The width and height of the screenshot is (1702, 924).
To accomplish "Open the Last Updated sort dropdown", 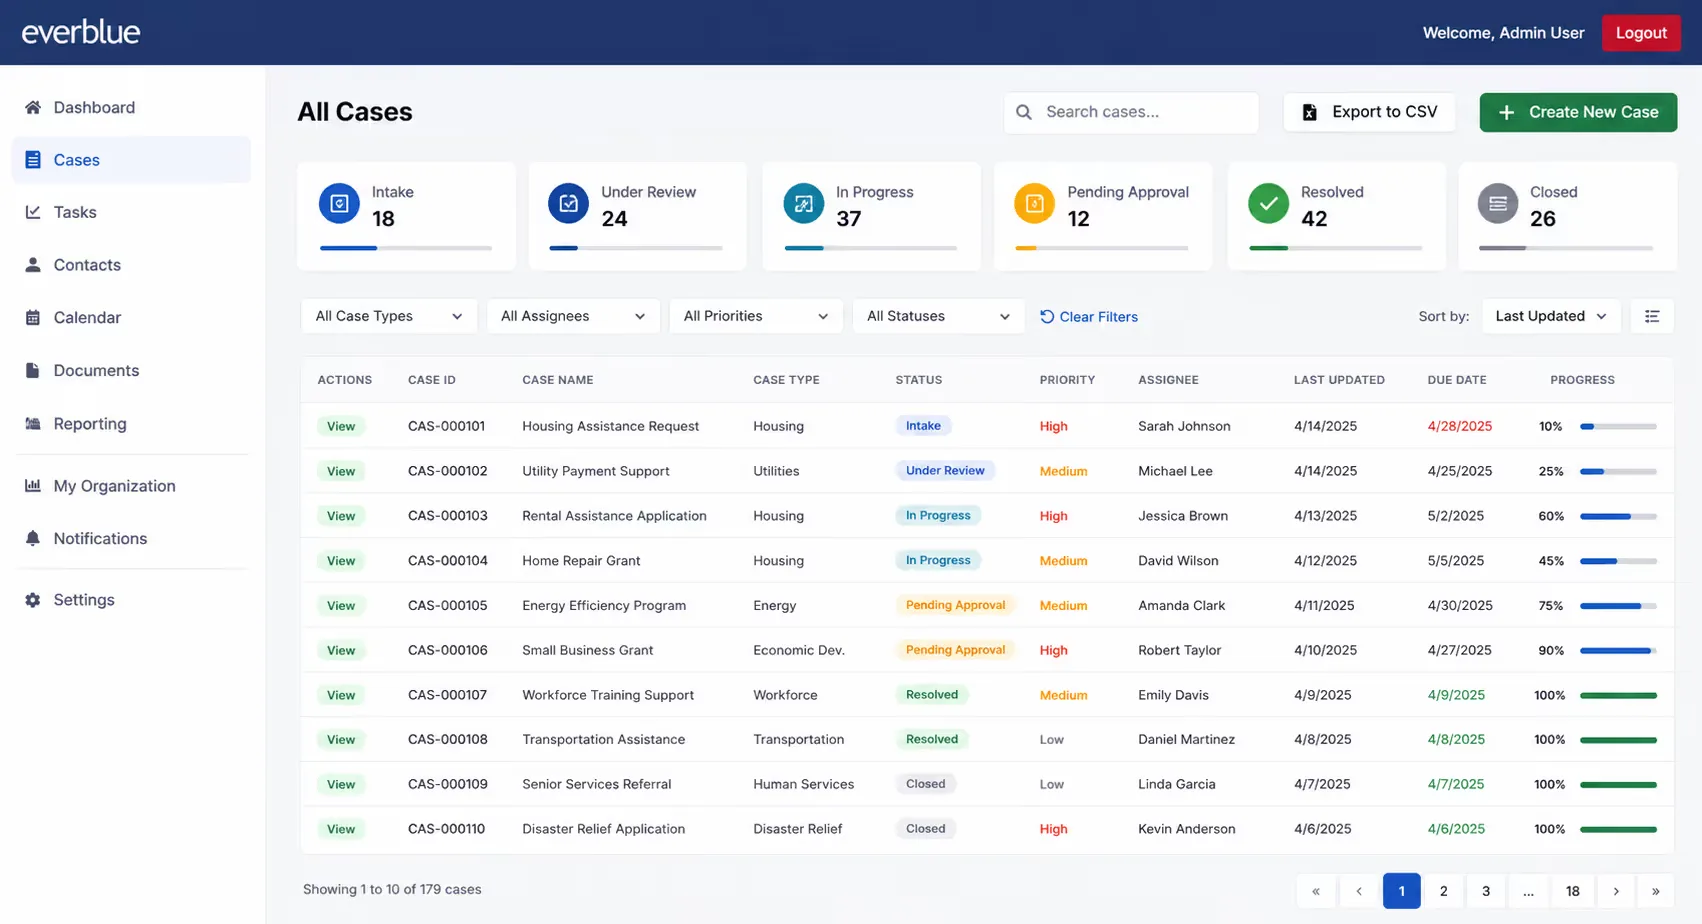I will [x=1550, y=316].
